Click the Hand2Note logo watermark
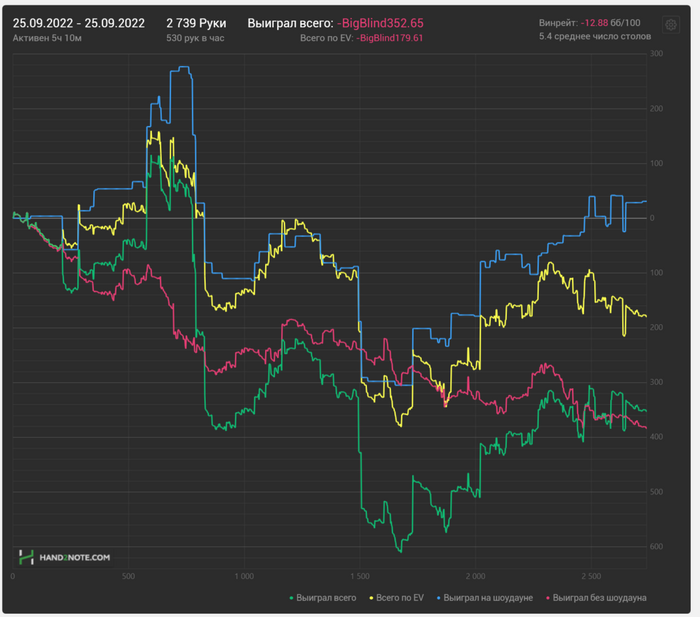This screenshot has height=617, width=700. pyautogui.click(x=65, y=557)
